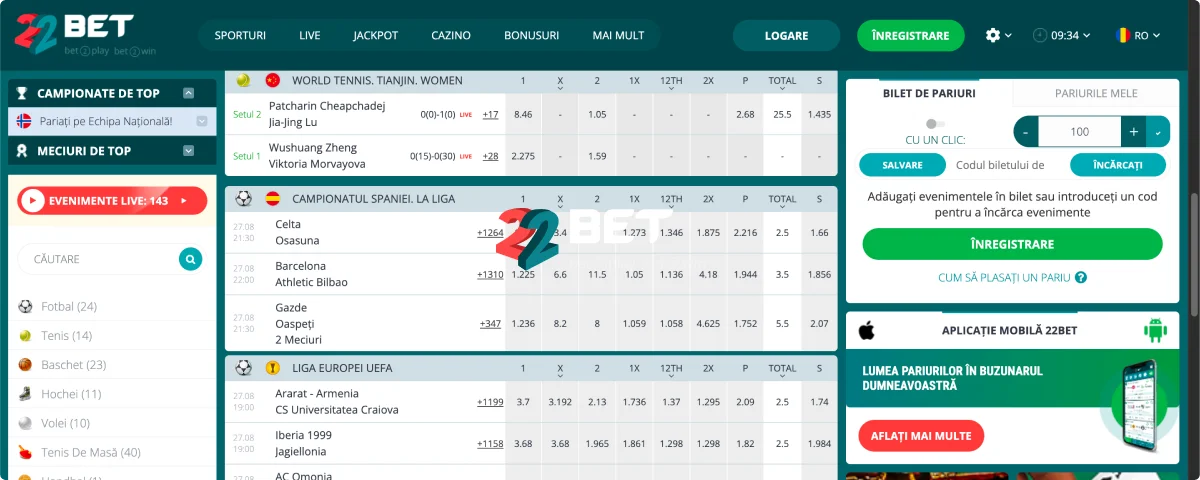Click the Logare button
1200x480 pixels.
coord(786,36)
